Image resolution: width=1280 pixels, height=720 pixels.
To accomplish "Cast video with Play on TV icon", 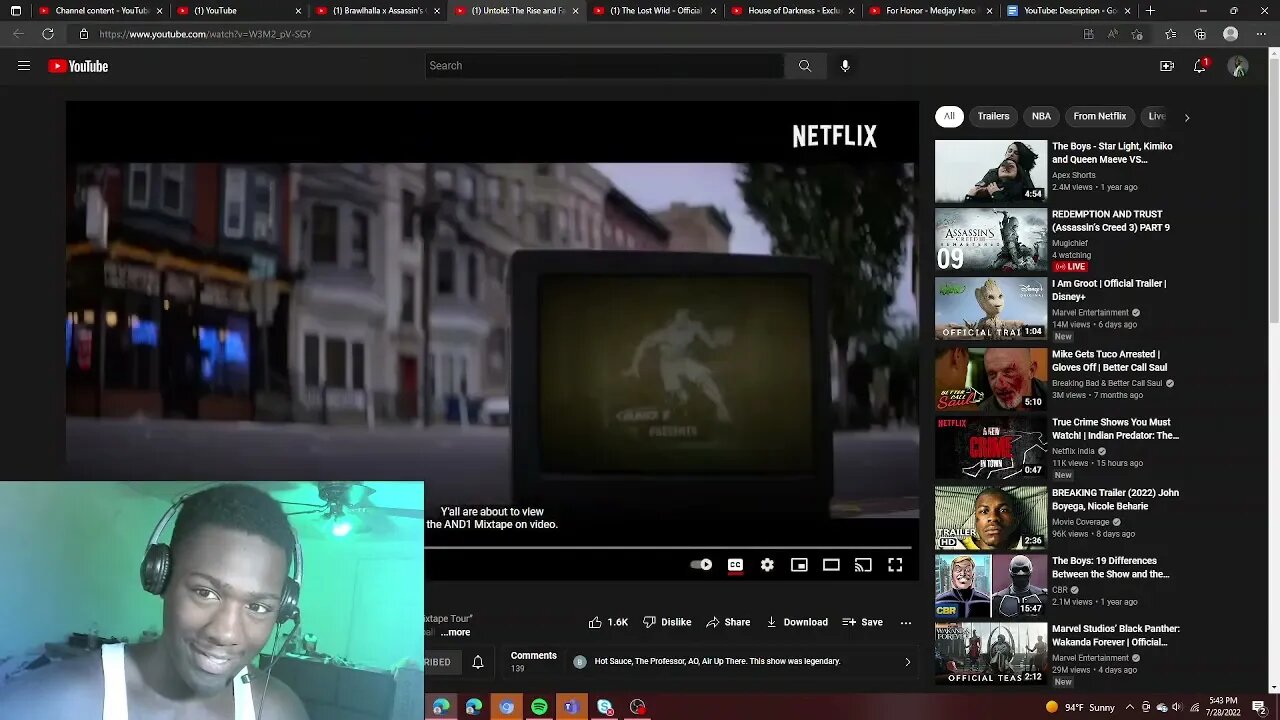I will 863,565.
